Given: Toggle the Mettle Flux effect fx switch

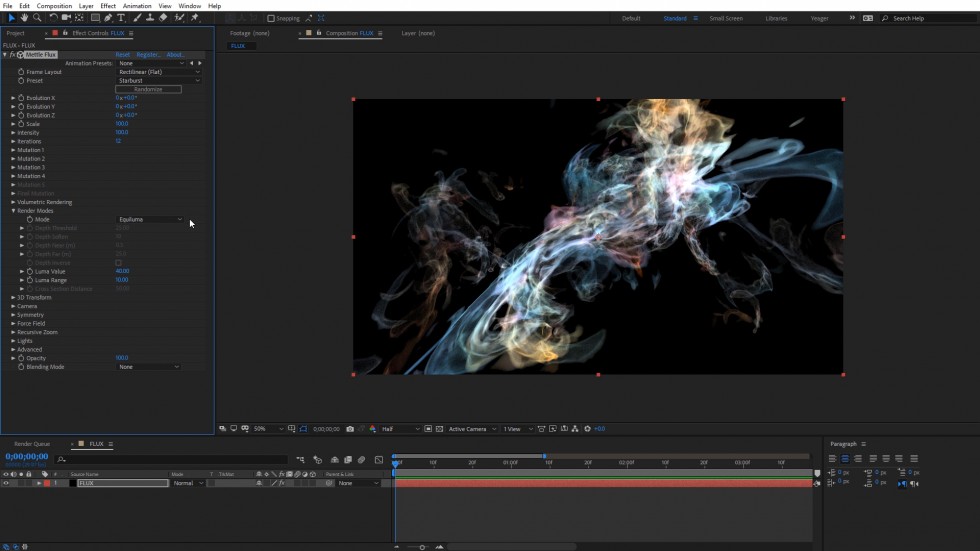Looking at the screenshot, I should 12,55.
